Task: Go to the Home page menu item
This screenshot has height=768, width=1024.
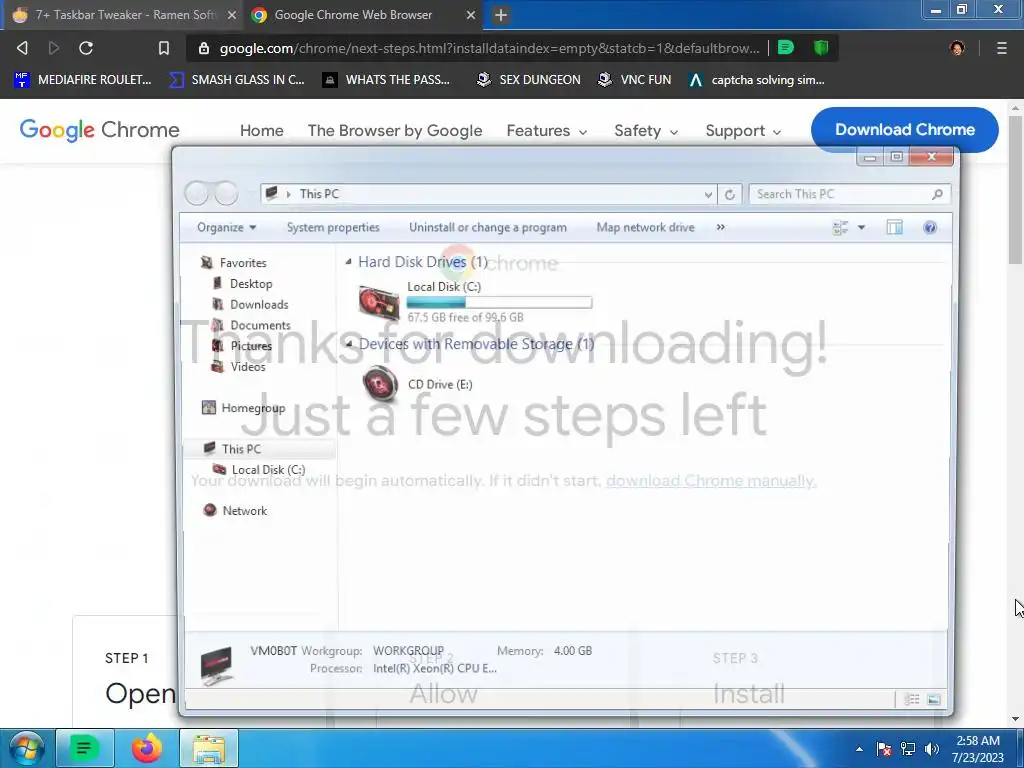Action: [x=261, y=131]
